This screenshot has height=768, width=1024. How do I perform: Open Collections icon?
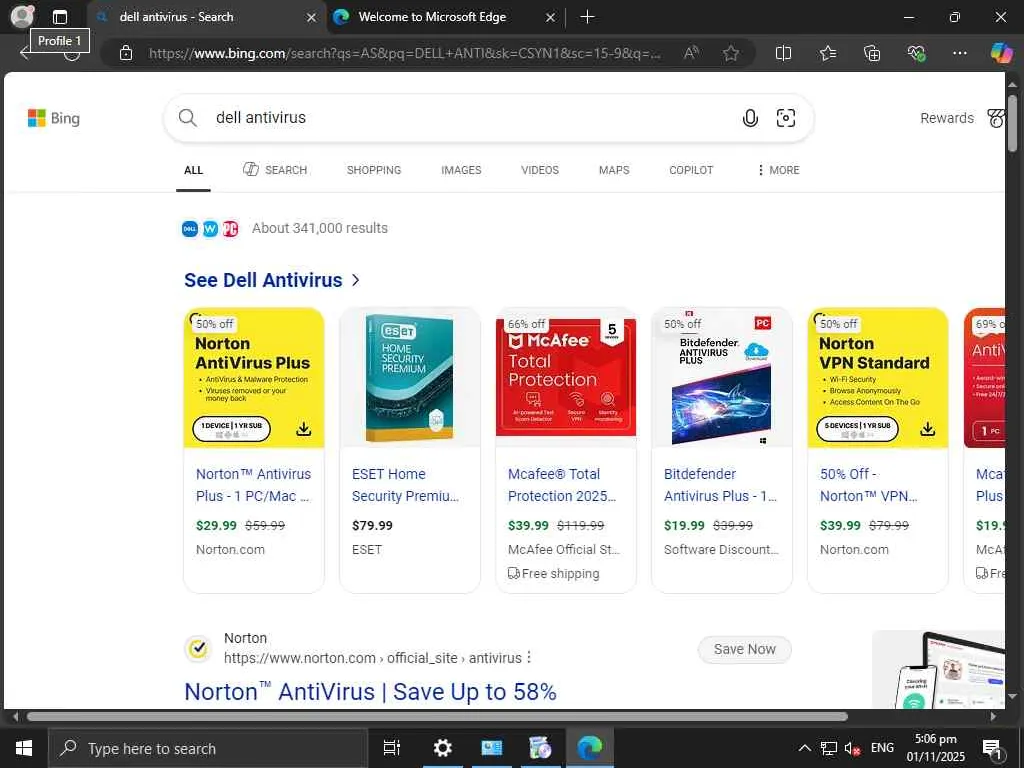872,53
